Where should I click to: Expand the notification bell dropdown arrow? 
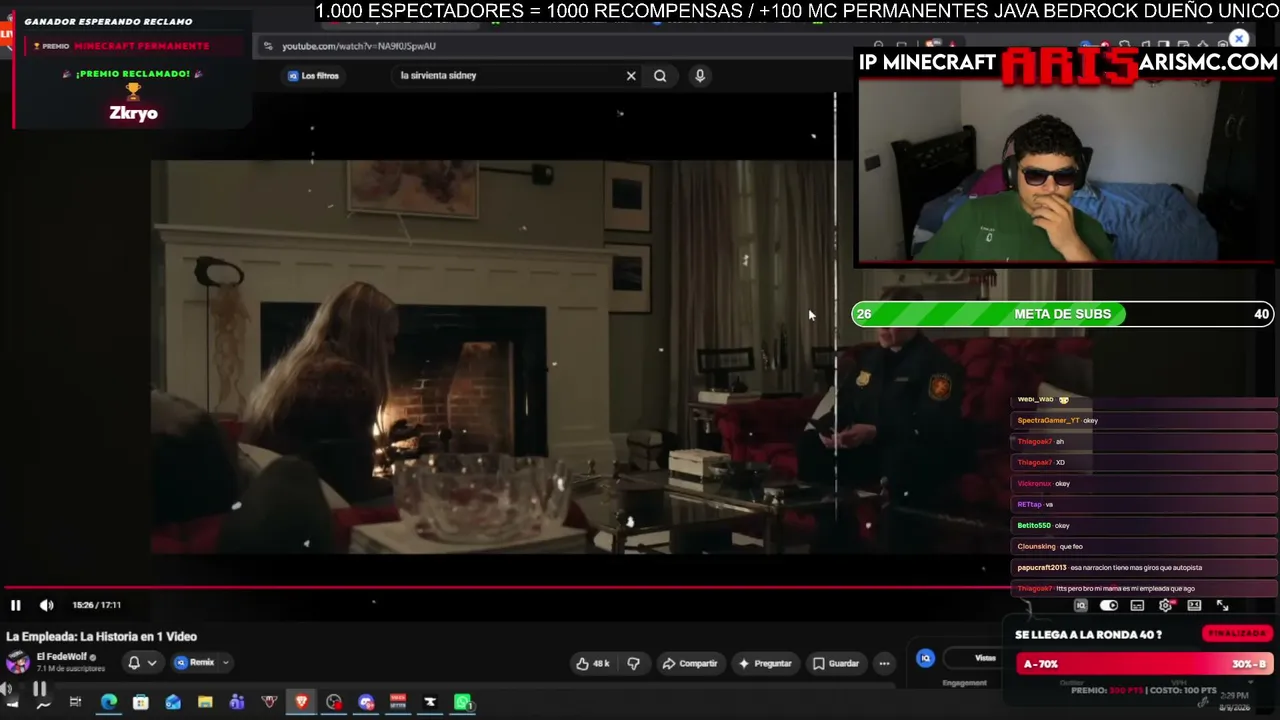pyautogui.click(x=152, y=662)
